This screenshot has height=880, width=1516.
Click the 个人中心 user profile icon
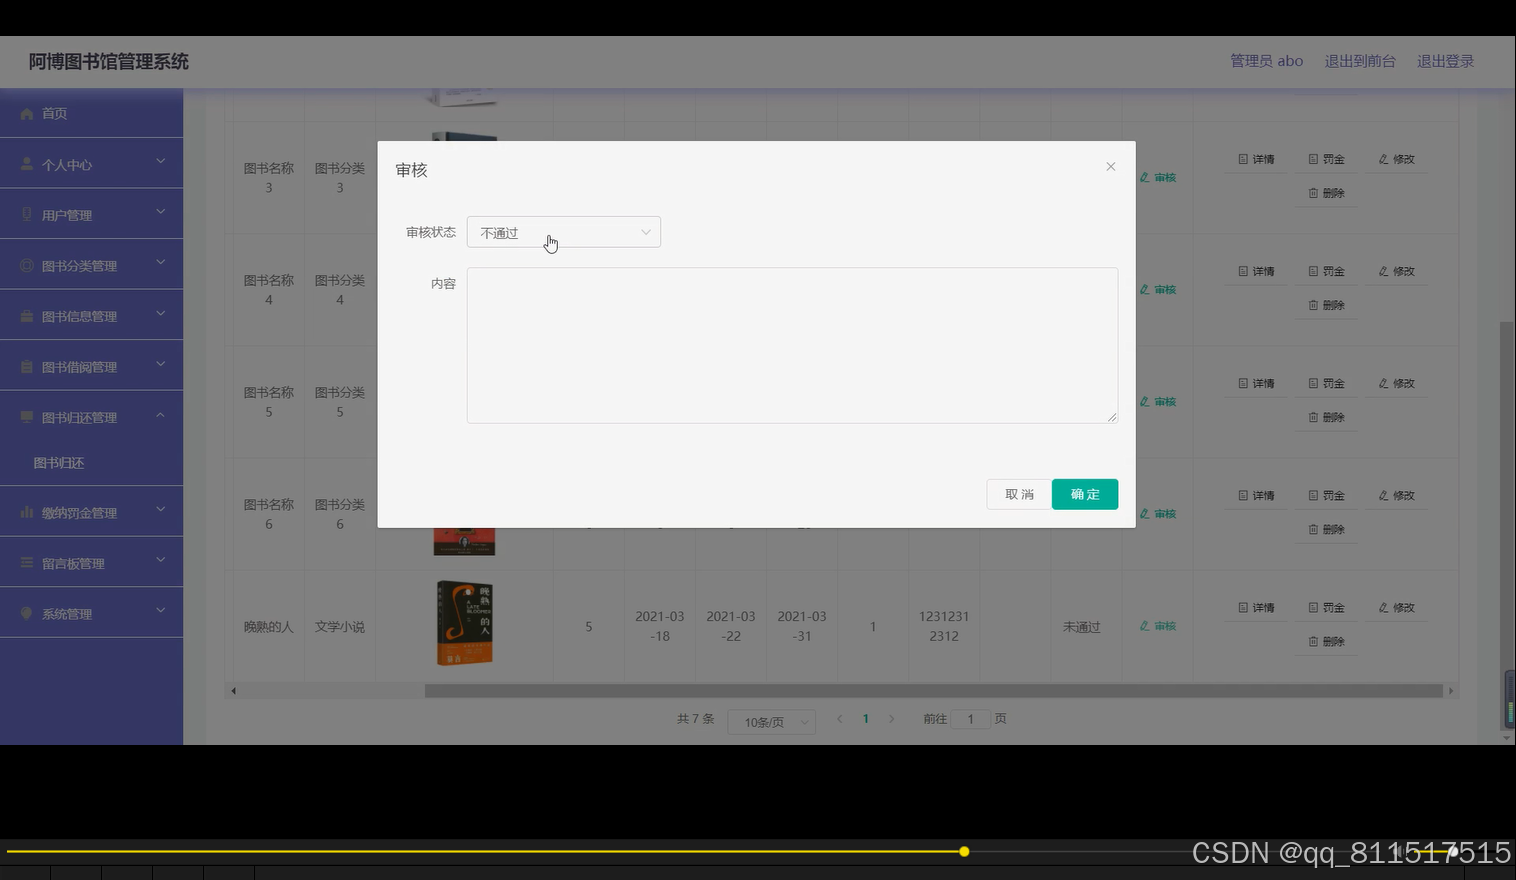[27, 163]
